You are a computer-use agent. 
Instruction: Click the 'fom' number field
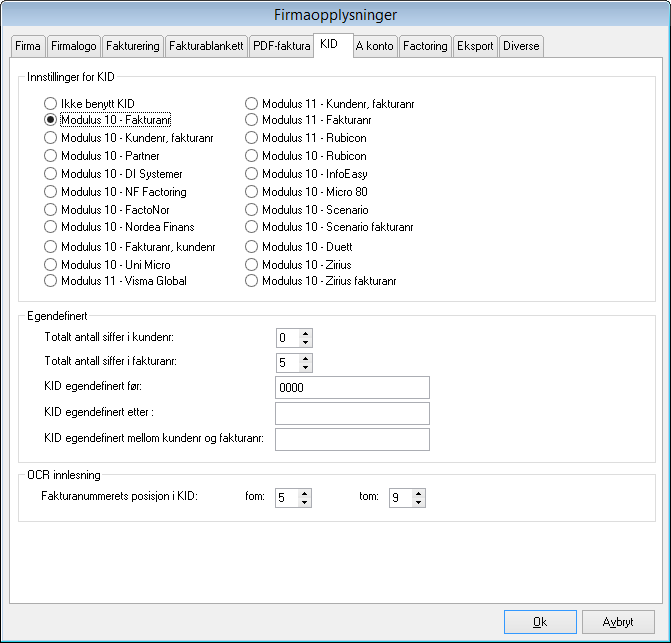(287, 498)
